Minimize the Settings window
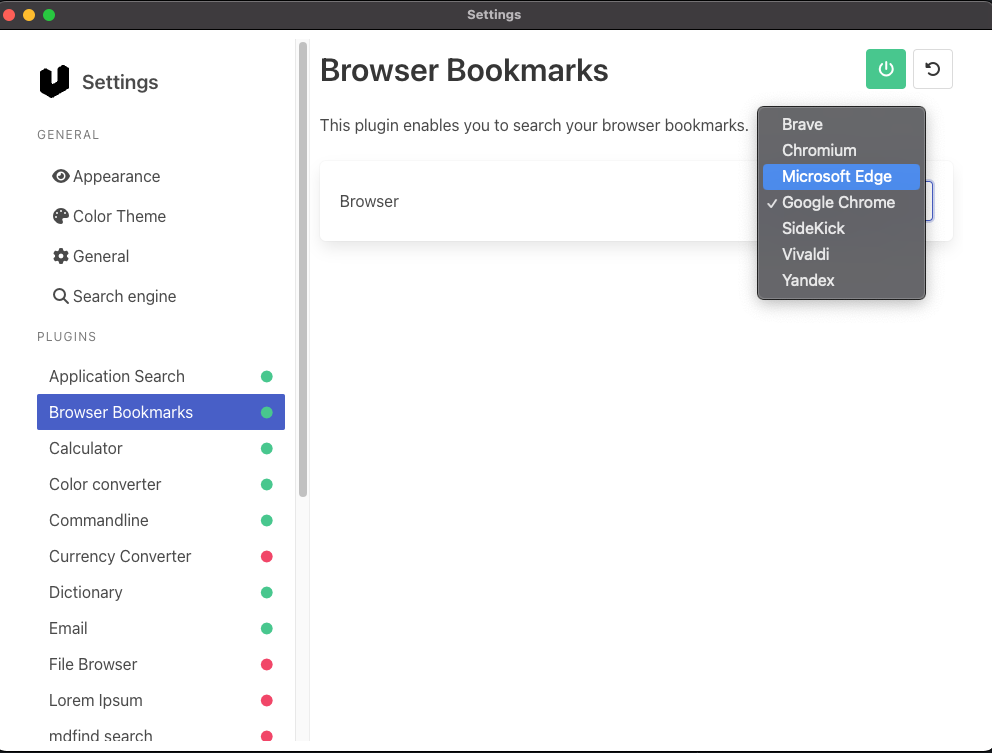The image size is (992, 753). tap(29, 15)
